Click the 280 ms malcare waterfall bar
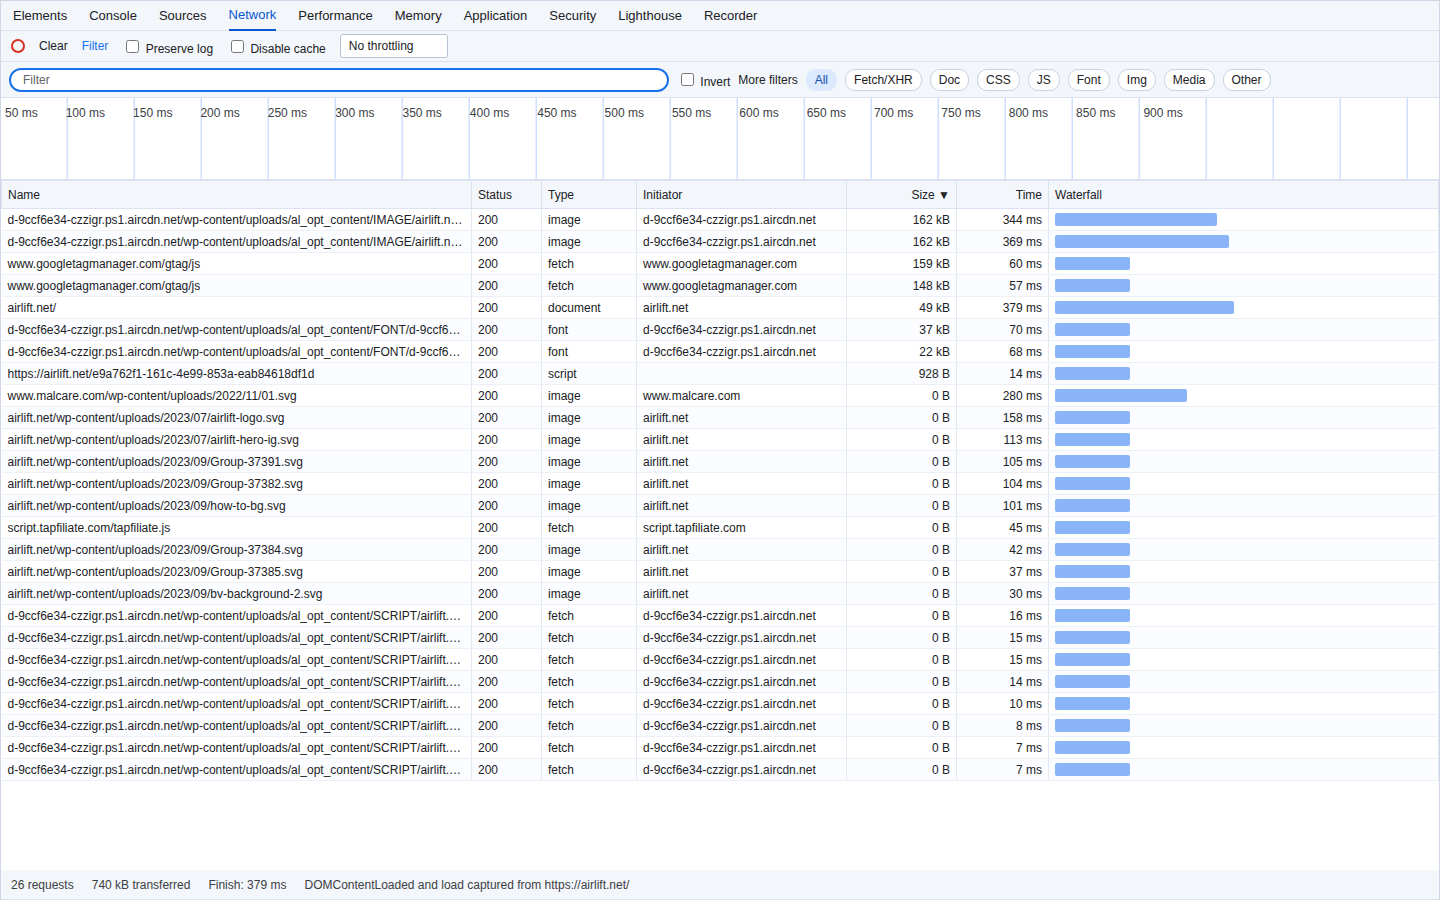1440x900 pixels. tap(1121, 396)
